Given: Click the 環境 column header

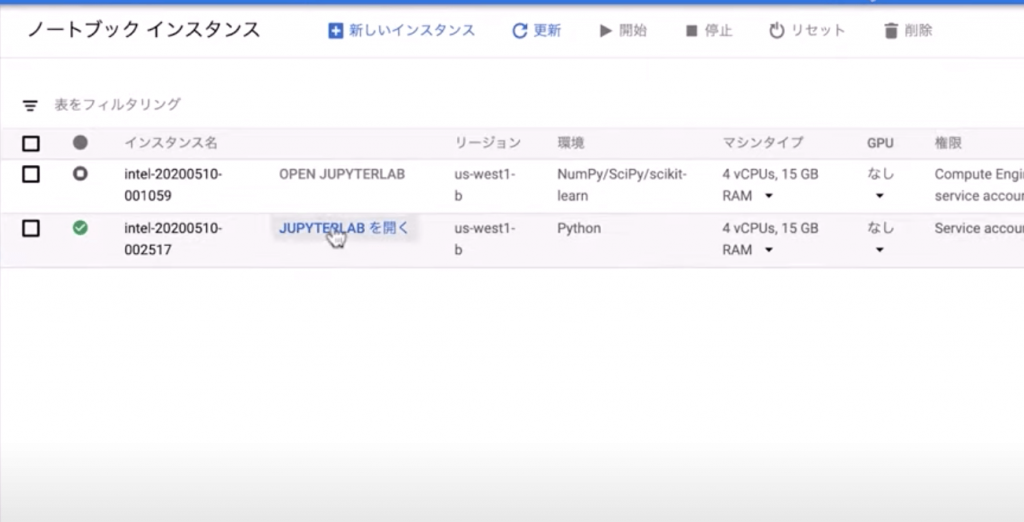Looking at the screenshot, I should pos(571,143).
